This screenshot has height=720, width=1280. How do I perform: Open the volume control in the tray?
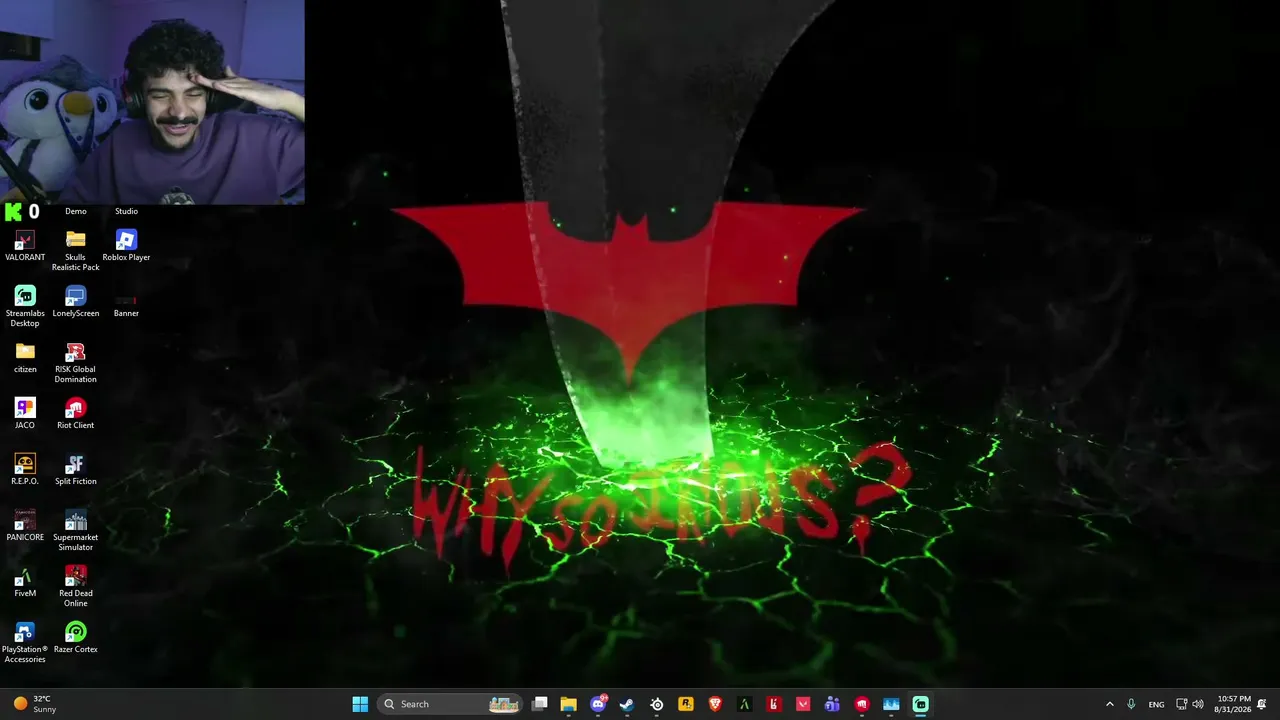1198,704
